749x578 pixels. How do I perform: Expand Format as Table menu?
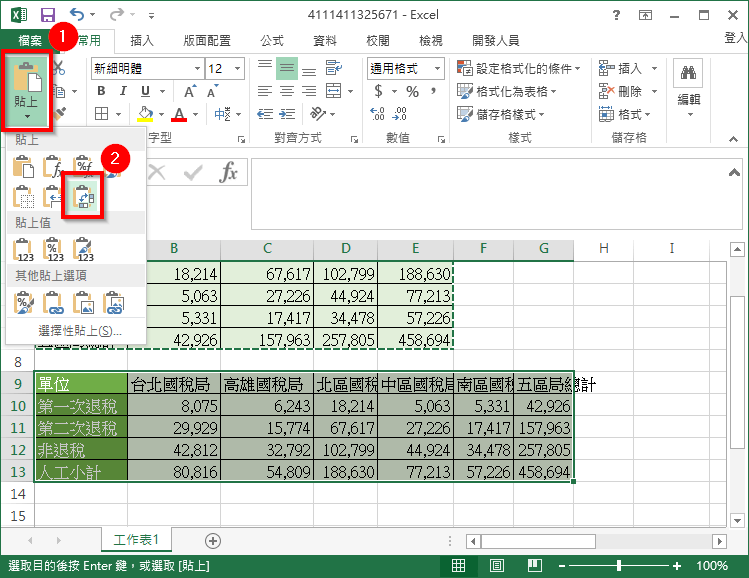507,91
